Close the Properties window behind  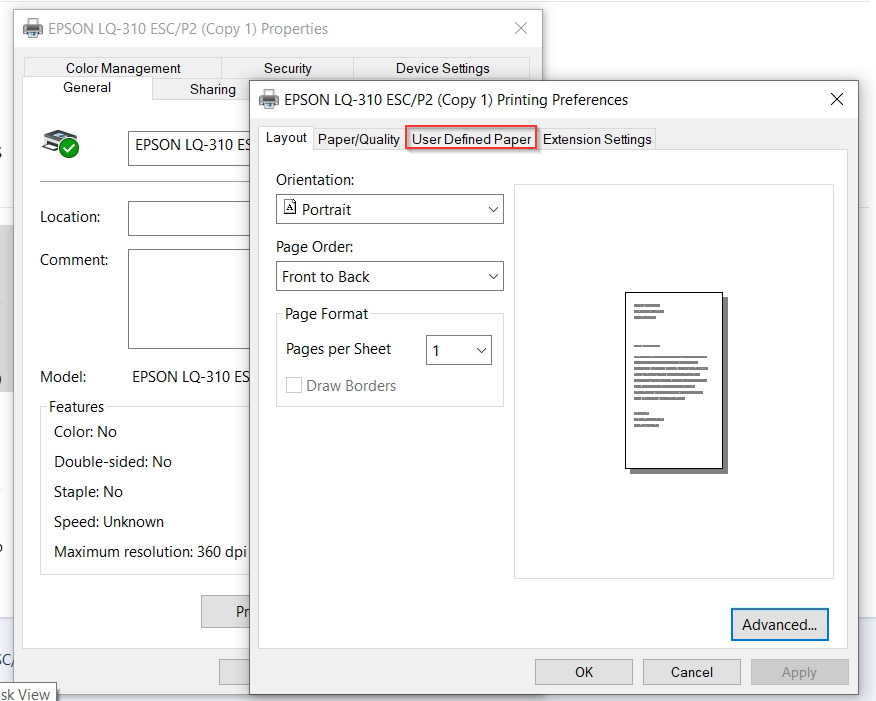pyautogui.click(x=521, y=28)
